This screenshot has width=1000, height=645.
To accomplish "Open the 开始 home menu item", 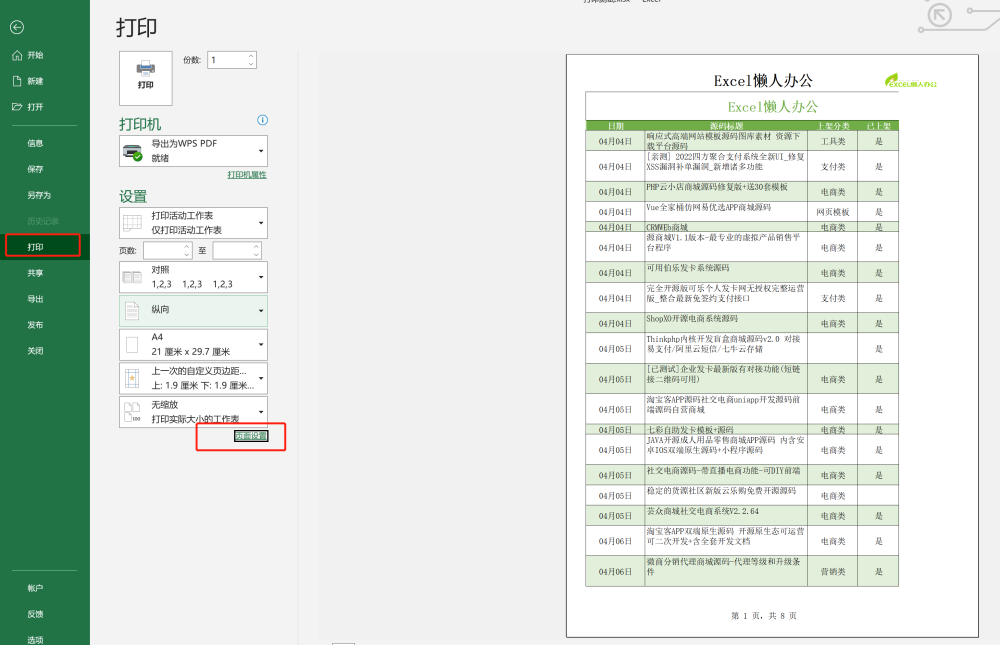I will coord(35,56).
